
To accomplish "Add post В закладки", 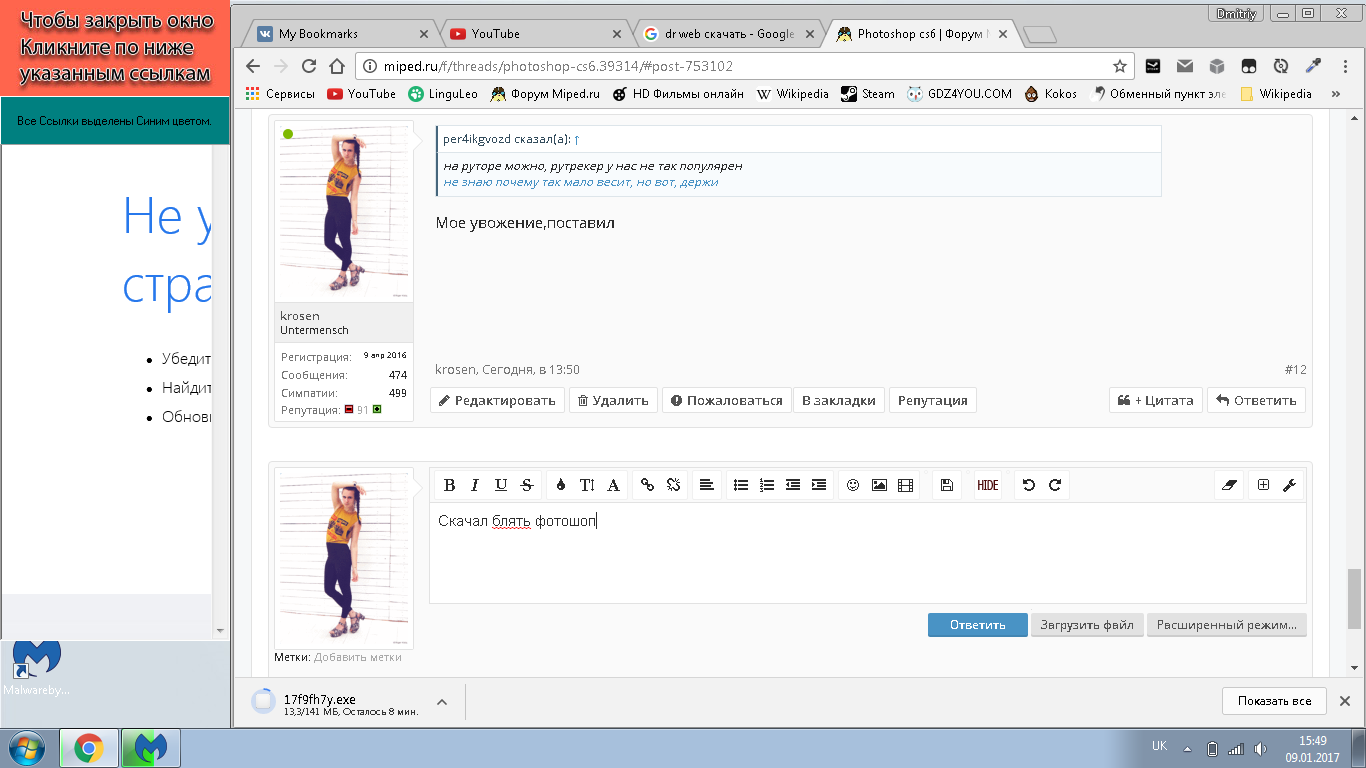I will click(x=839, y=400).
